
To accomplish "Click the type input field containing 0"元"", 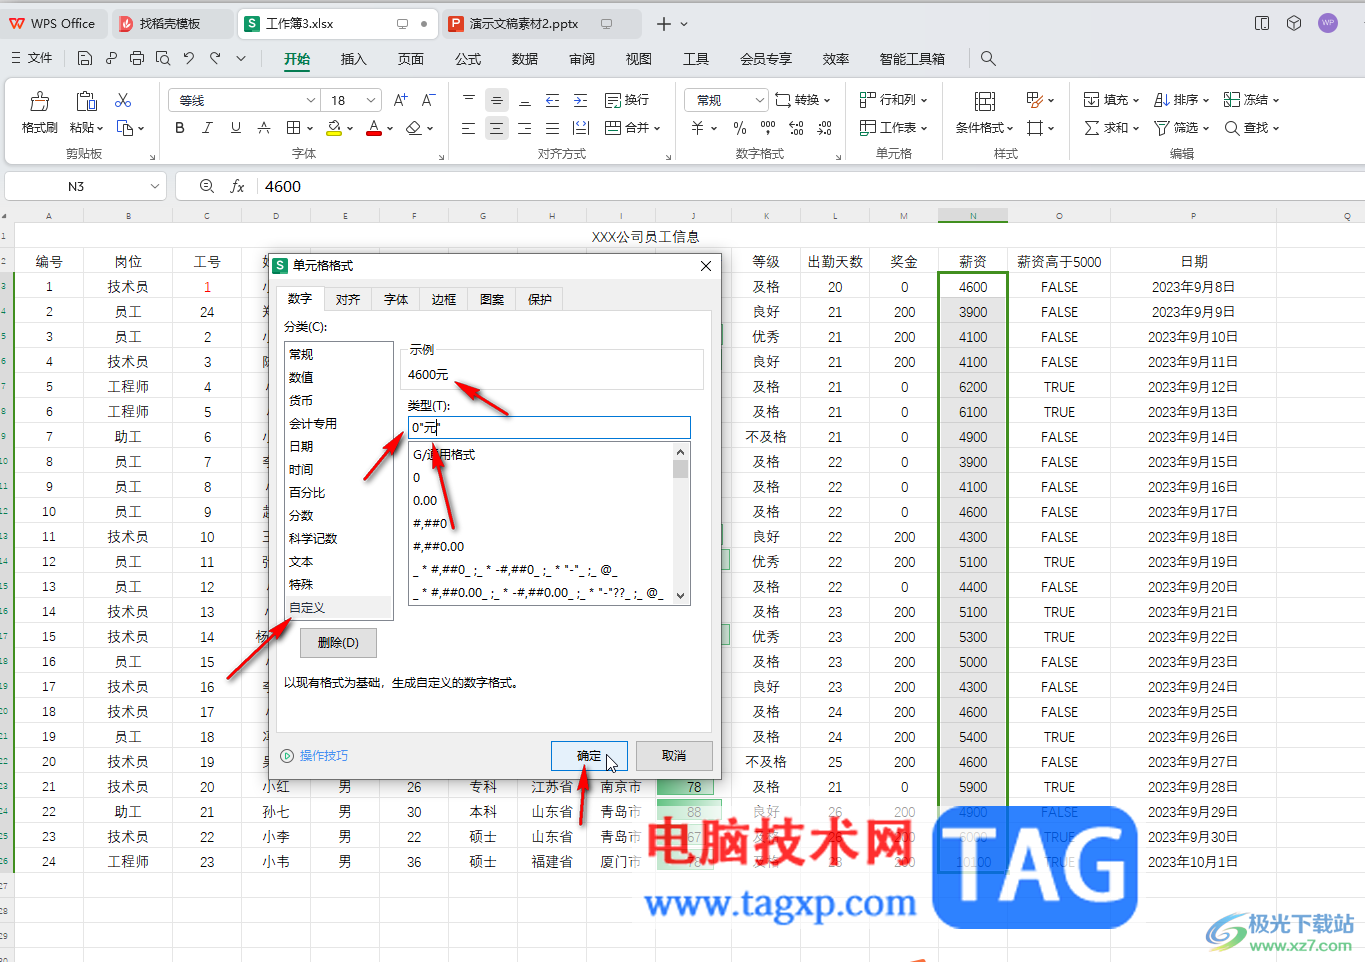I will coord(549,427).
